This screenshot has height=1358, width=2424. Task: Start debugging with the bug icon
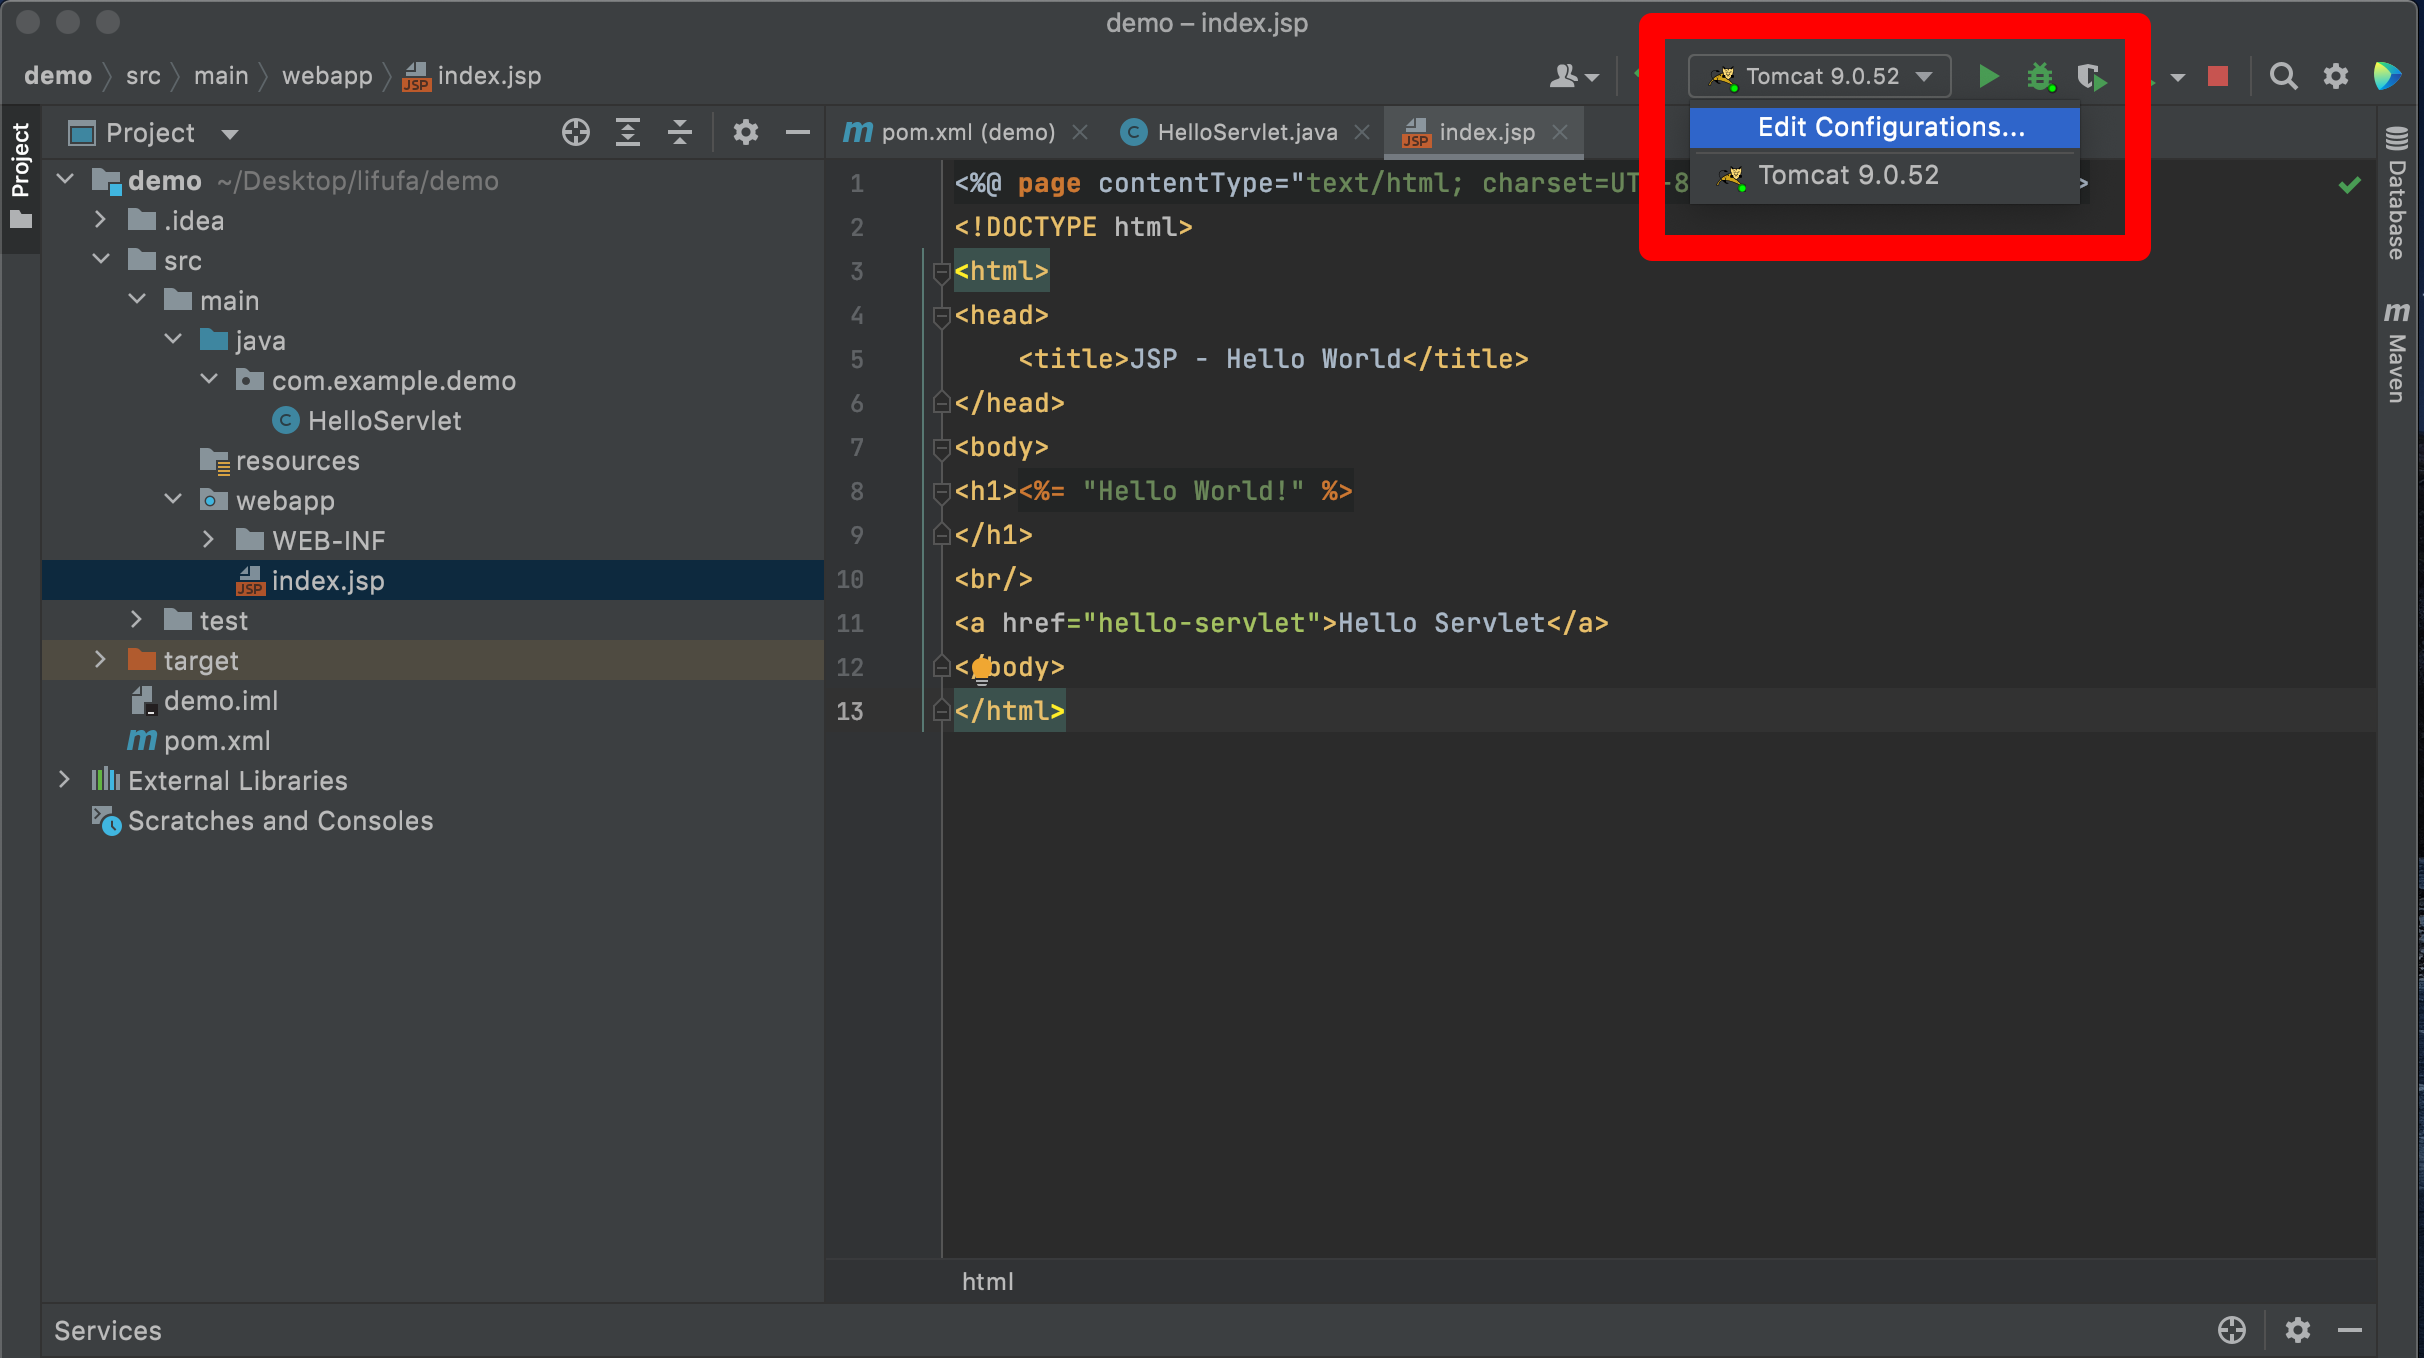click(x=2039, y=76)
